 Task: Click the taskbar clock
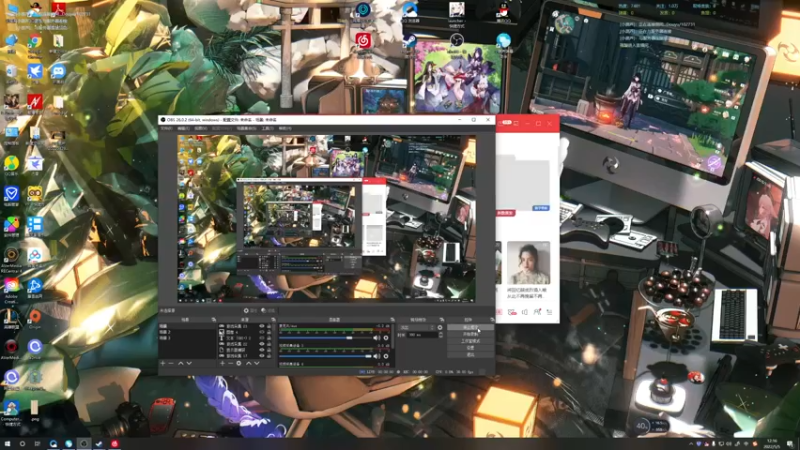coord(771,443)
